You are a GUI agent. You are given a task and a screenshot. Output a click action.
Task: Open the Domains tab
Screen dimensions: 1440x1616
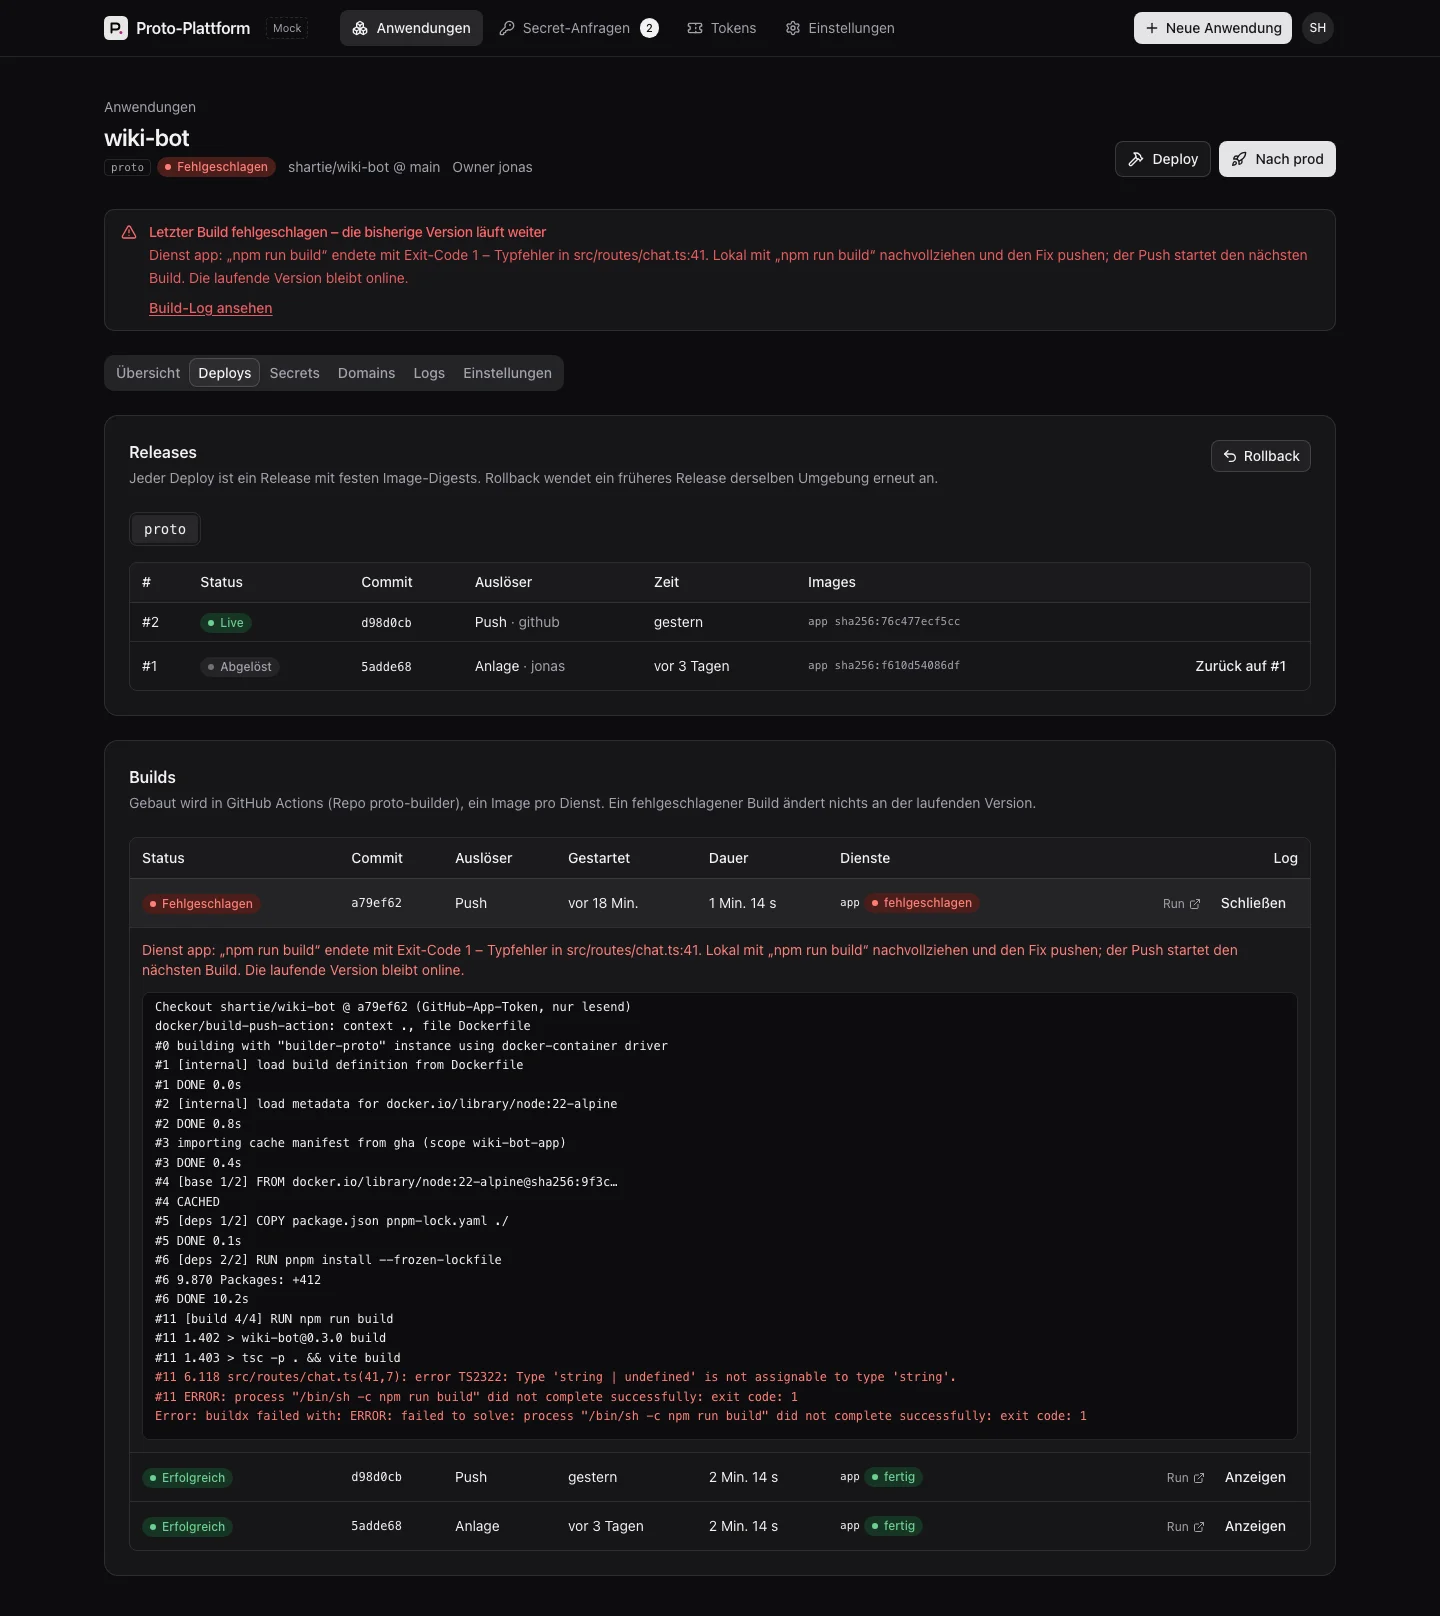tap(366, 373)
